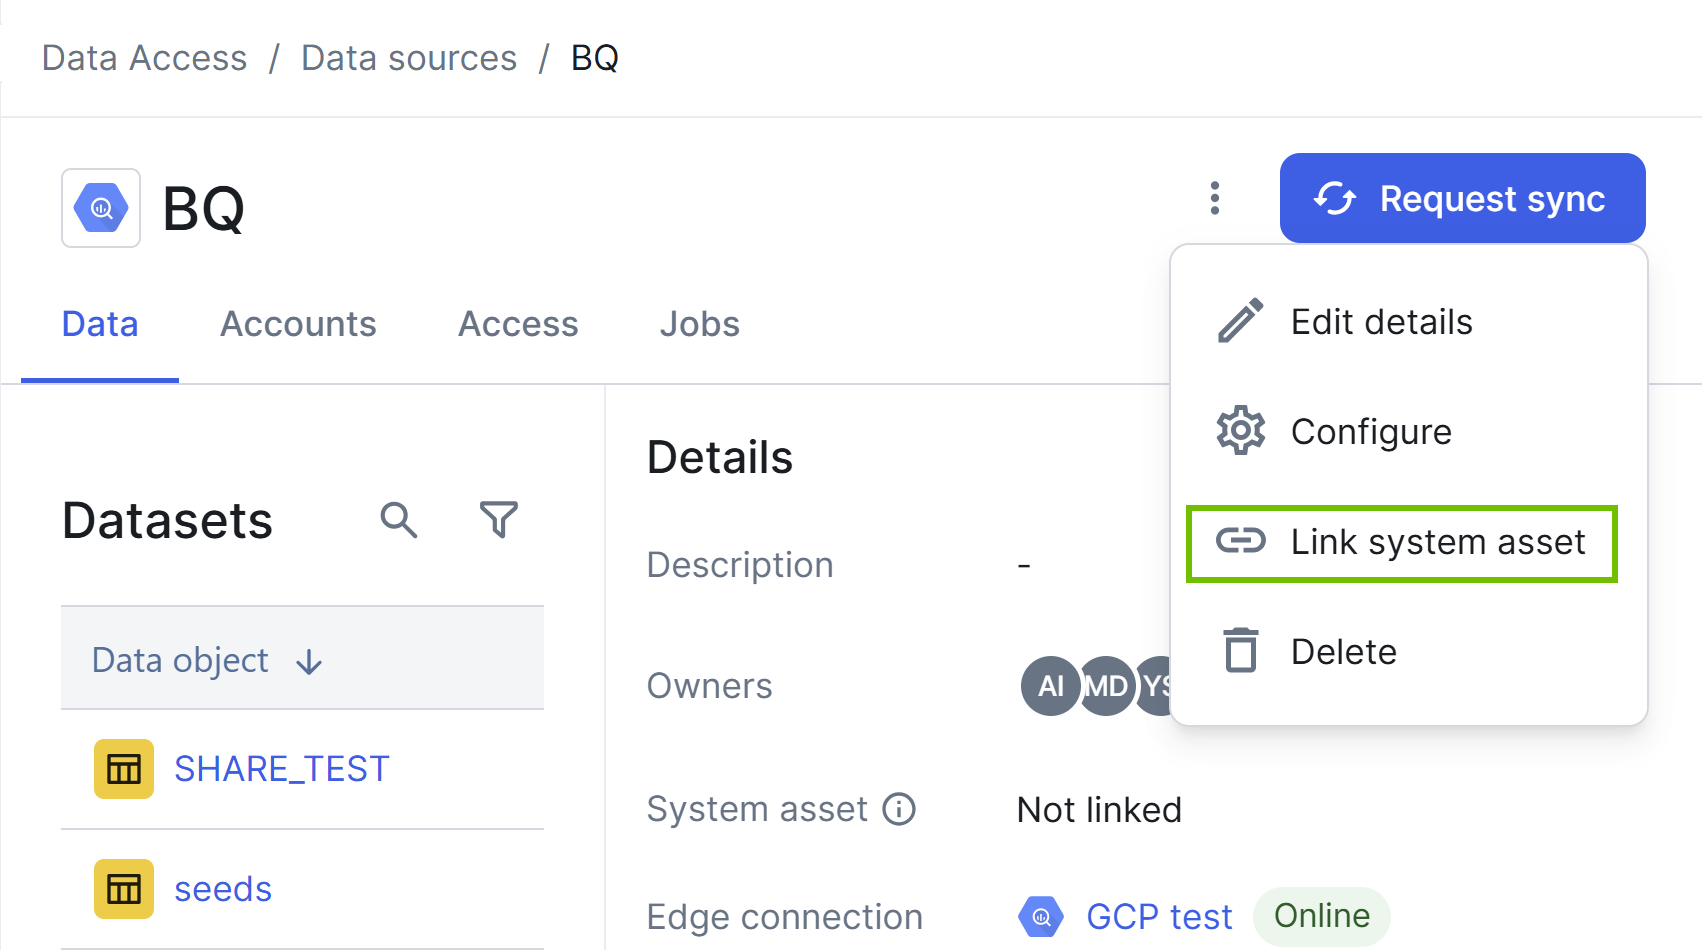1702x950 pixels.
Task: Open the Datasets search magnifier icon
Action: pos(398,520)
